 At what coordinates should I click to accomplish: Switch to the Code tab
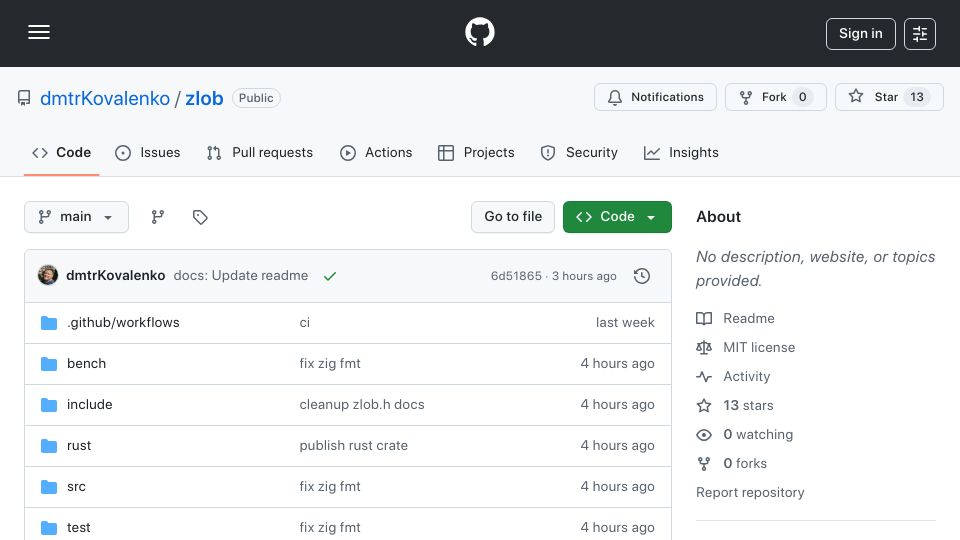click(x=61, y=152)
